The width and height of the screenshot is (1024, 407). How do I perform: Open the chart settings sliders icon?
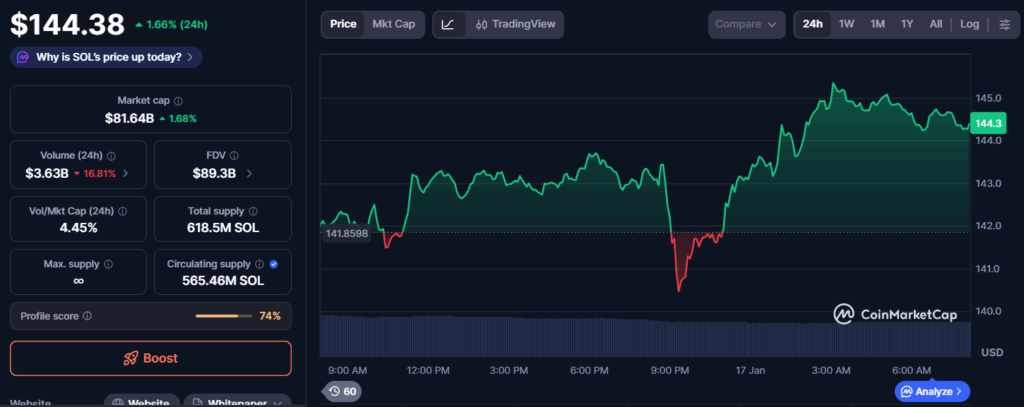click(x=1004, y=24)
